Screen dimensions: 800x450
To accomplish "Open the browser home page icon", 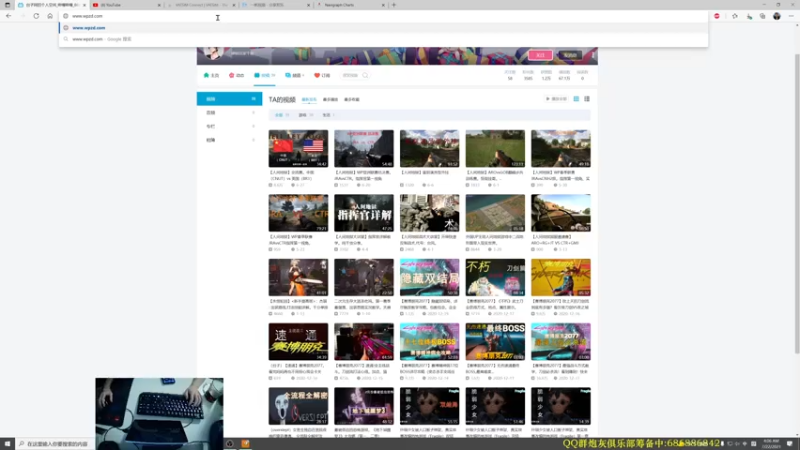I will (x=50, y=16).
